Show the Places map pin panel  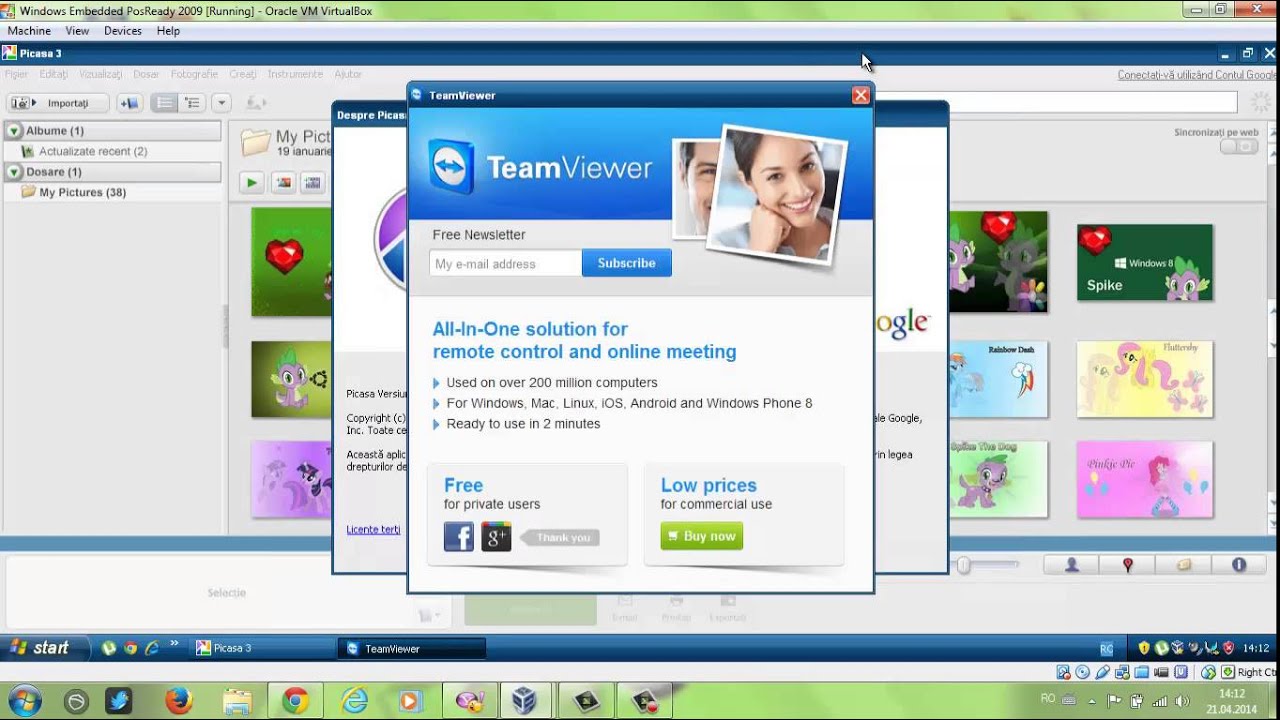(1128, 565)
